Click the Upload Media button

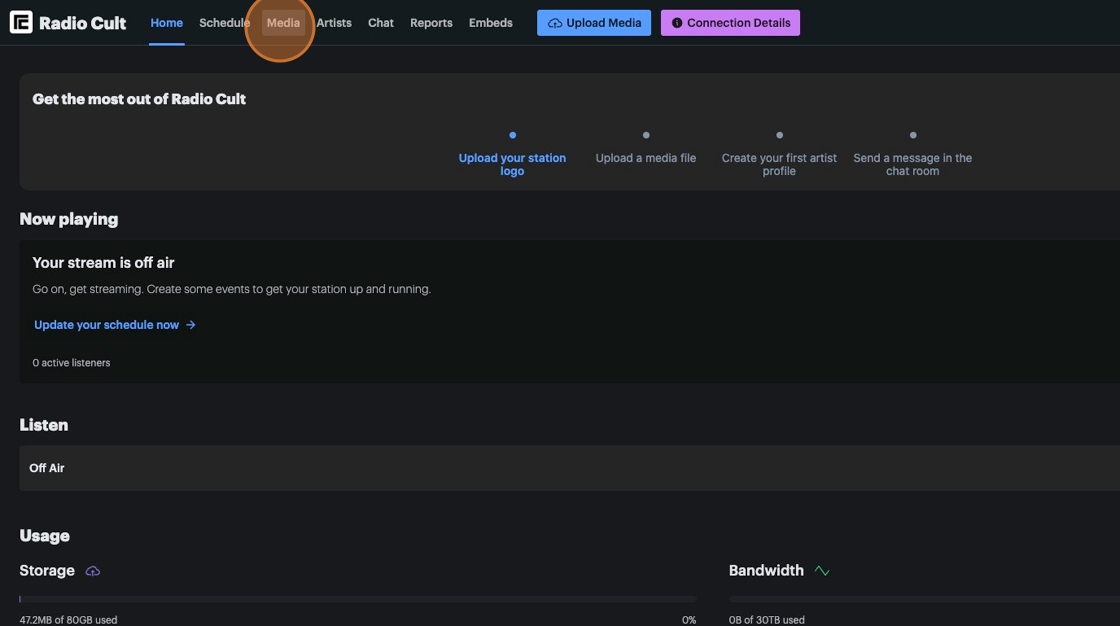click(x=594, y=23)
